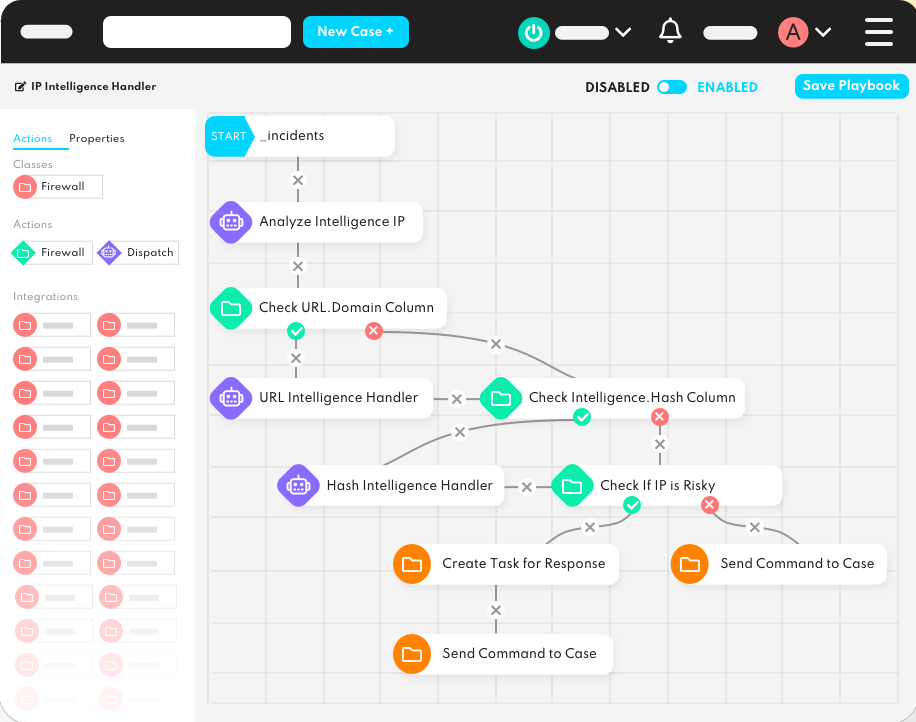Screen dimensions: 916x722
Task: Click red X output of Check If IP is Risky
Action: pyautogui.click(x=710, y=506)
